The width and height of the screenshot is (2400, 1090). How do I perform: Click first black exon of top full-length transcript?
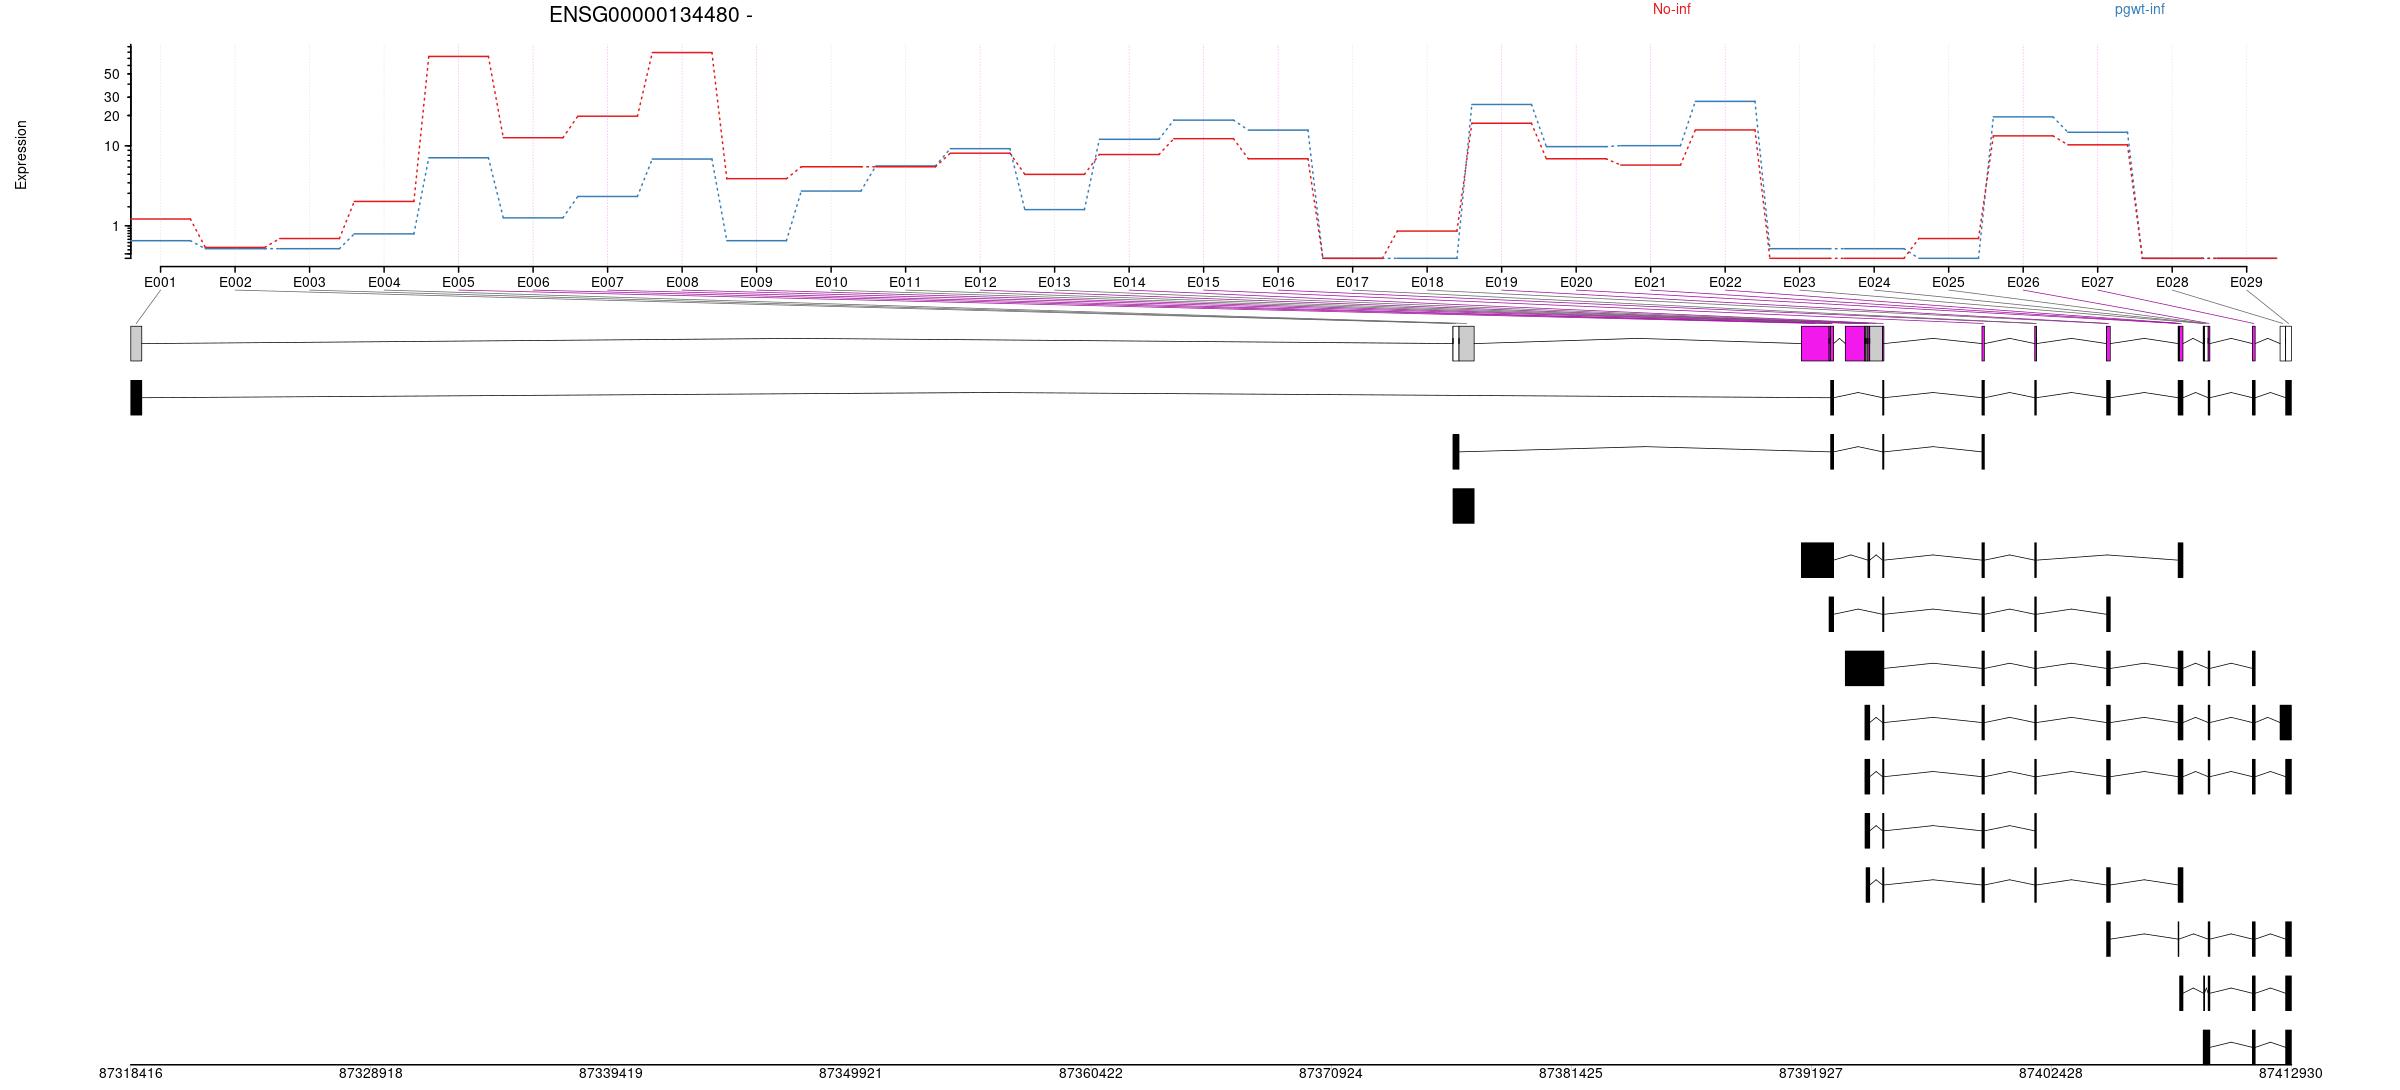(x=136, y=397)
